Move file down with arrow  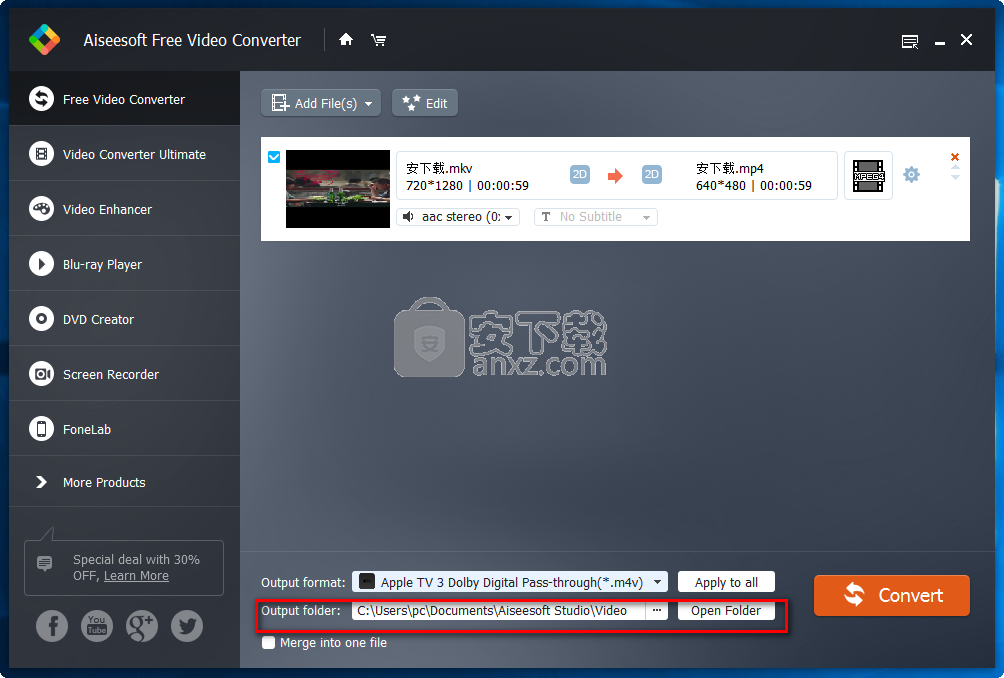pyautogui.click(x=955, y=177)
